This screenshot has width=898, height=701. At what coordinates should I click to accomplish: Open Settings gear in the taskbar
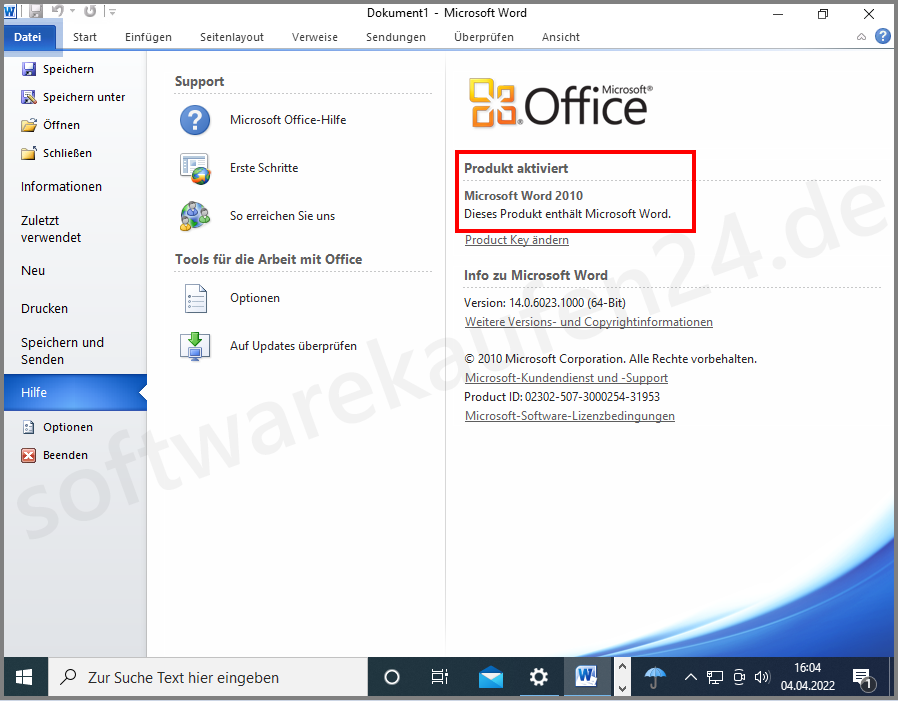[538, 678]
